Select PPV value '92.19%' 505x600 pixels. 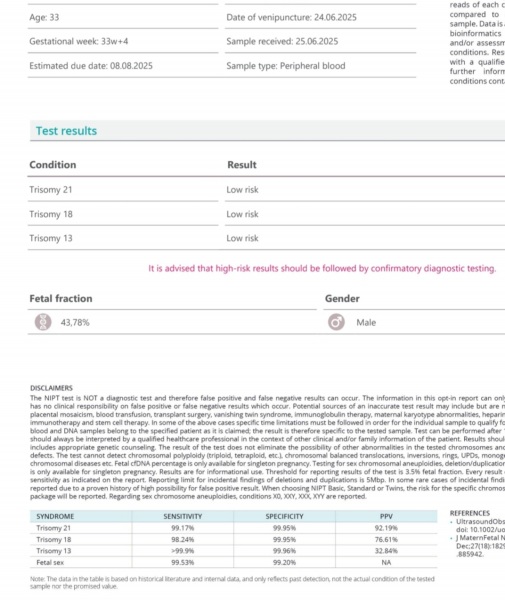(x=386, y=528)
